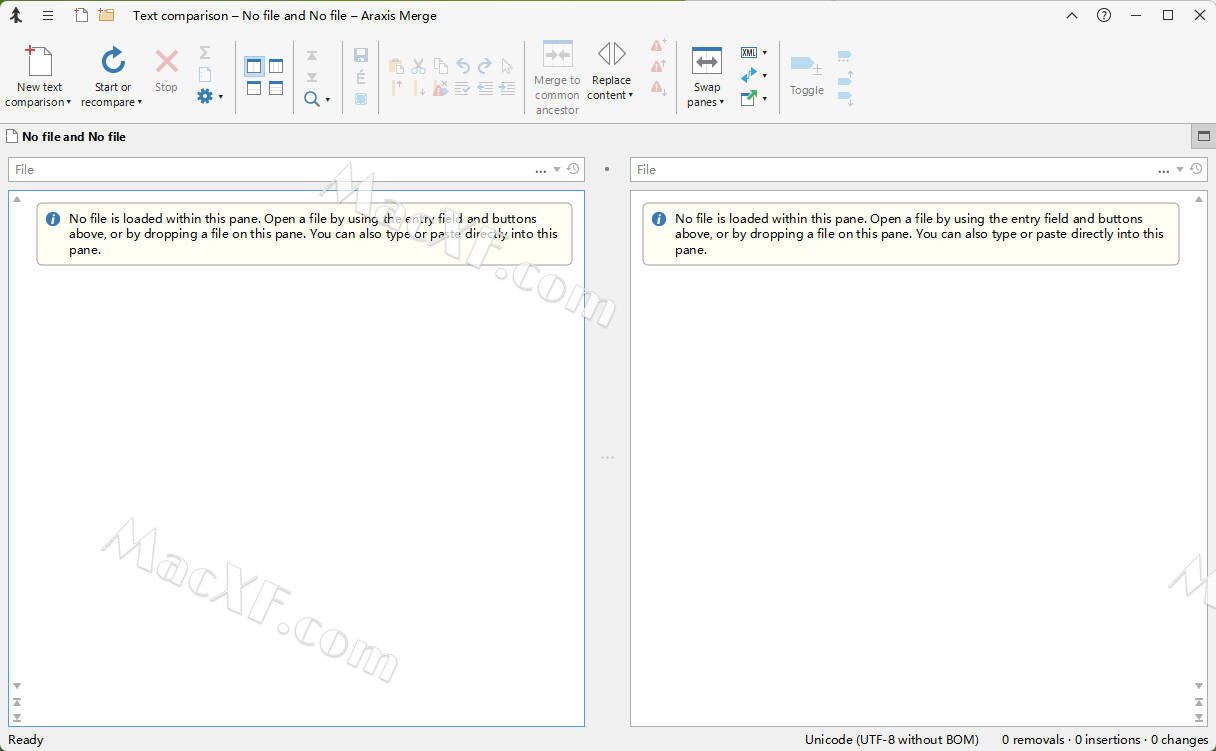Click the cut scissors icon
1216x751 pixels.
(x=419, y=66)
